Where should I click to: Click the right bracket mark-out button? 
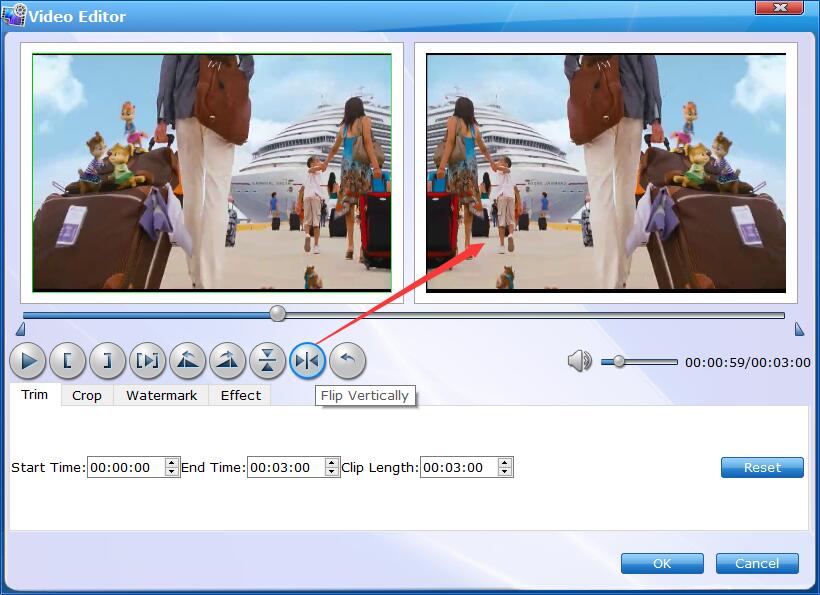point(108,360)
